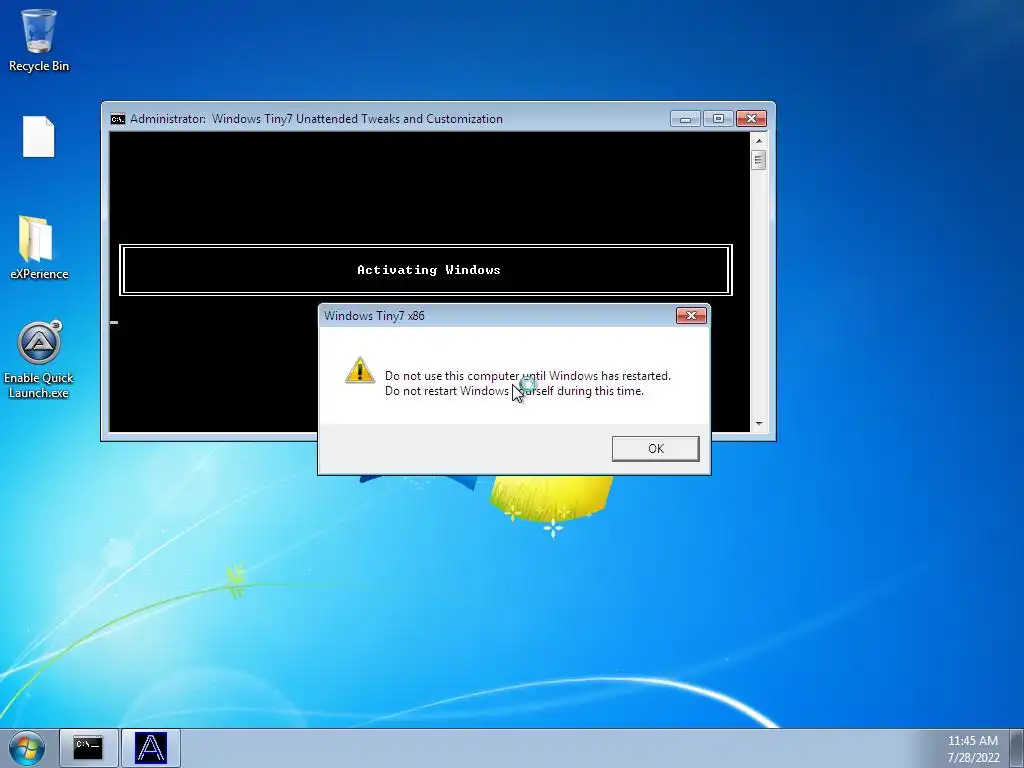Screen dimensions: 1024x768
Task: Close the Administrator command prompt window
Action: coord(751,119)
